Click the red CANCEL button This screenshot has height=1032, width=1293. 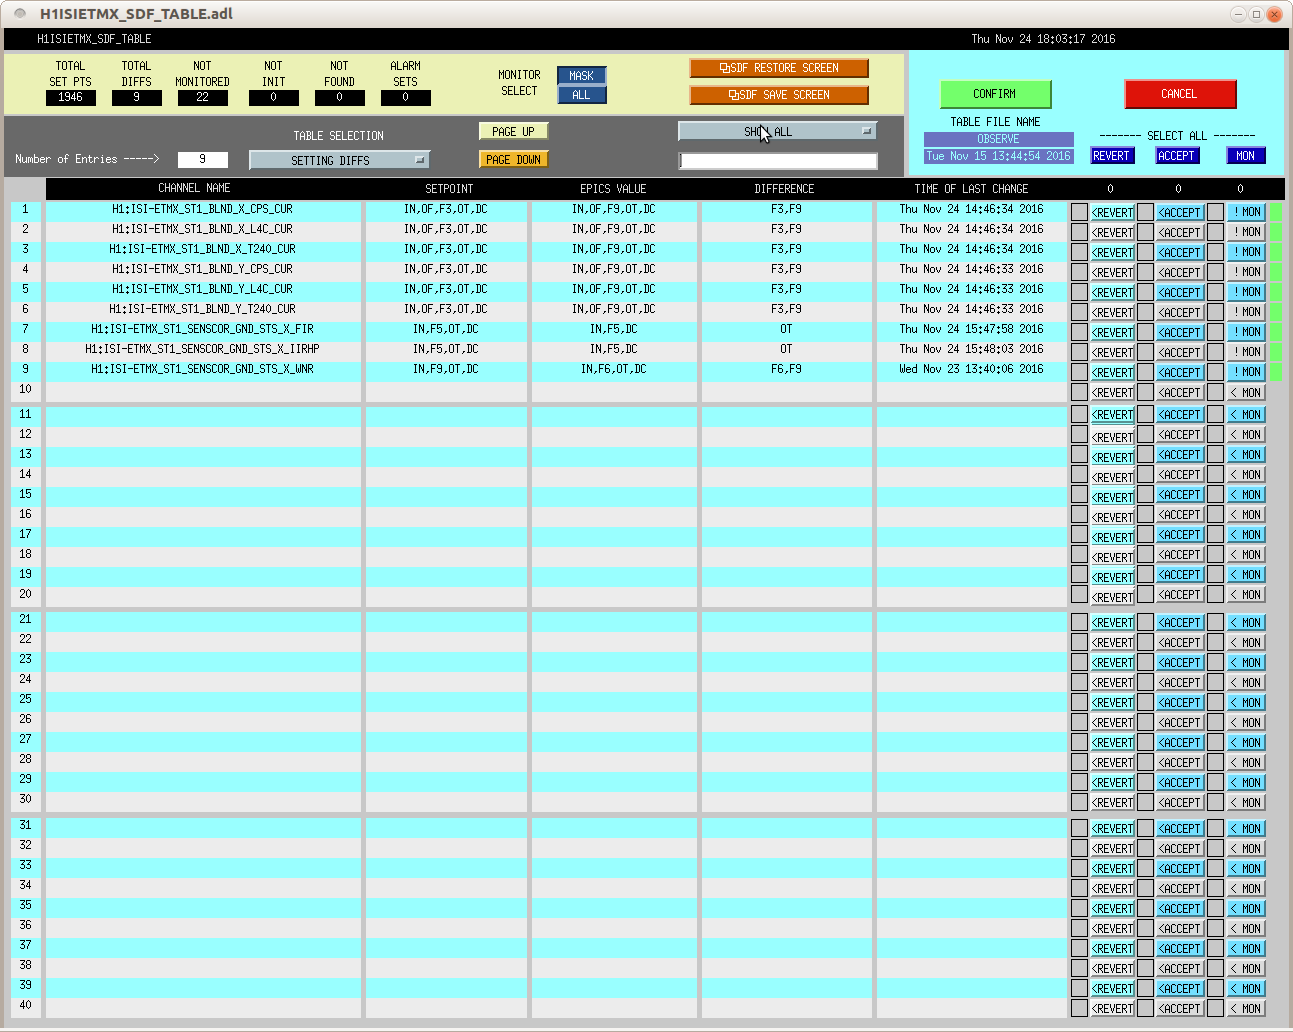pyautogui.click(x=1180, y=94)
